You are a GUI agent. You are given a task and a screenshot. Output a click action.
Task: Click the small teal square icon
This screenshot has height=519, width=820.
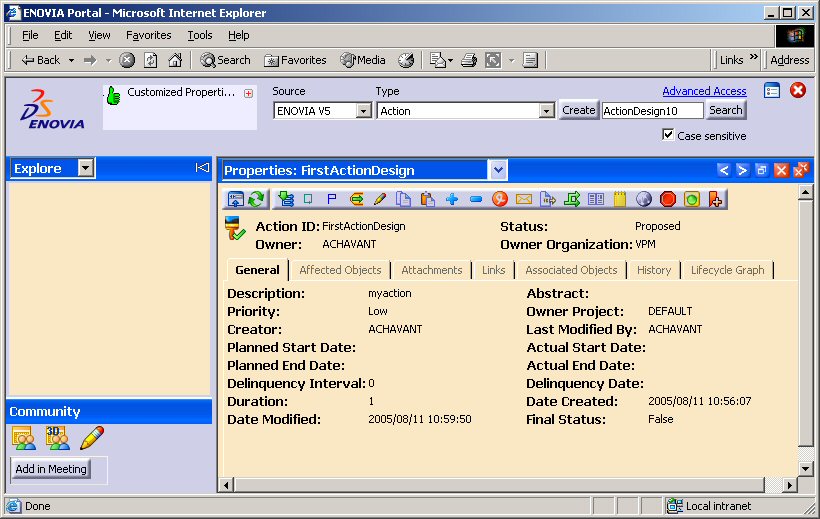pyautogui.click(x=308, y=199)
